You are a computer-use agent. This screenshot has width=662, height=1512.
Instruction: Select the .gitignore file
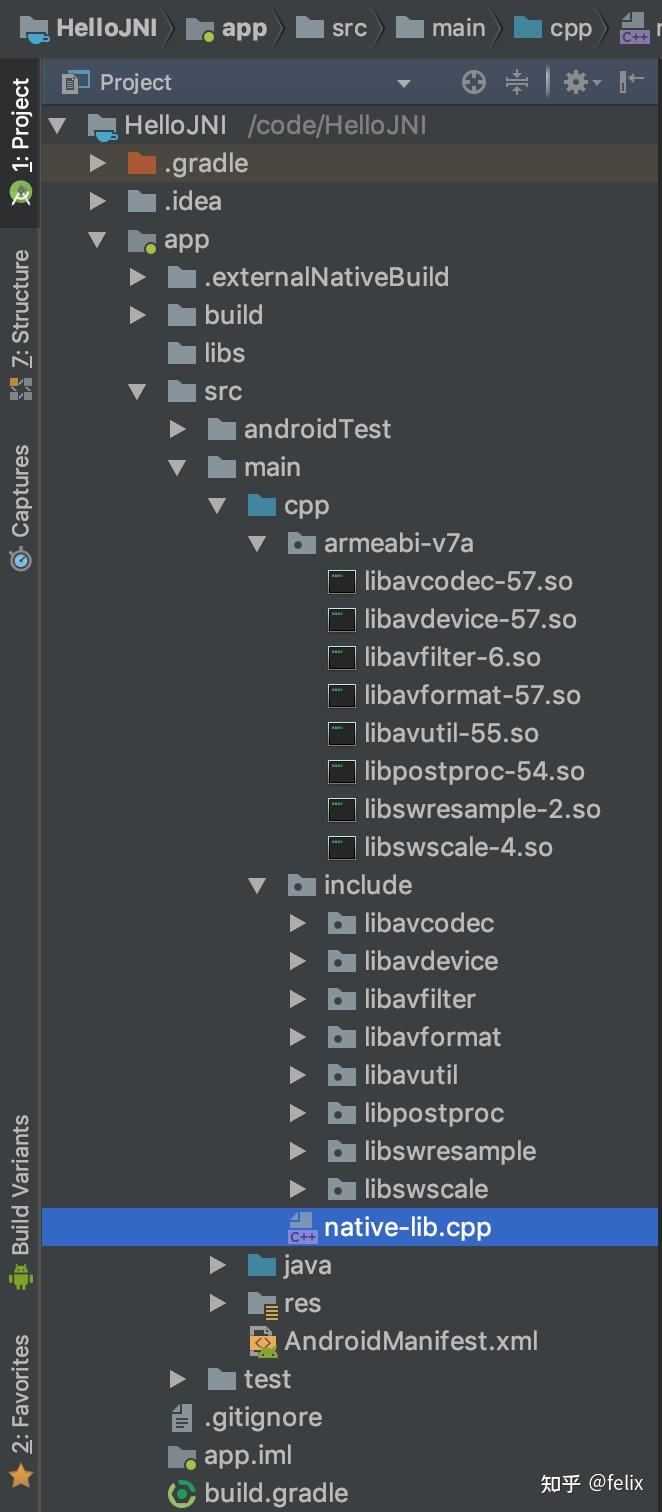[263, 1417]
